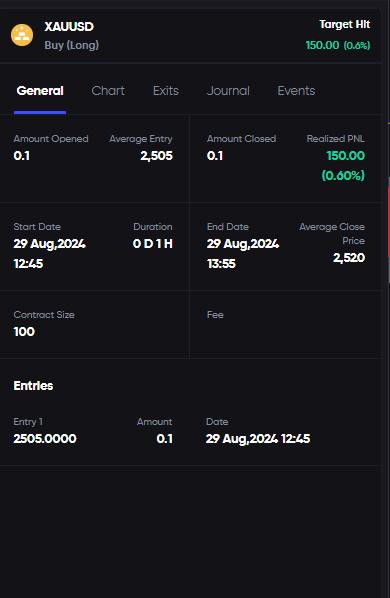Screen dimensions: 390x598
Task: Click the End Date 29 Aug,2024 13:55
Action: coord(243,254)
